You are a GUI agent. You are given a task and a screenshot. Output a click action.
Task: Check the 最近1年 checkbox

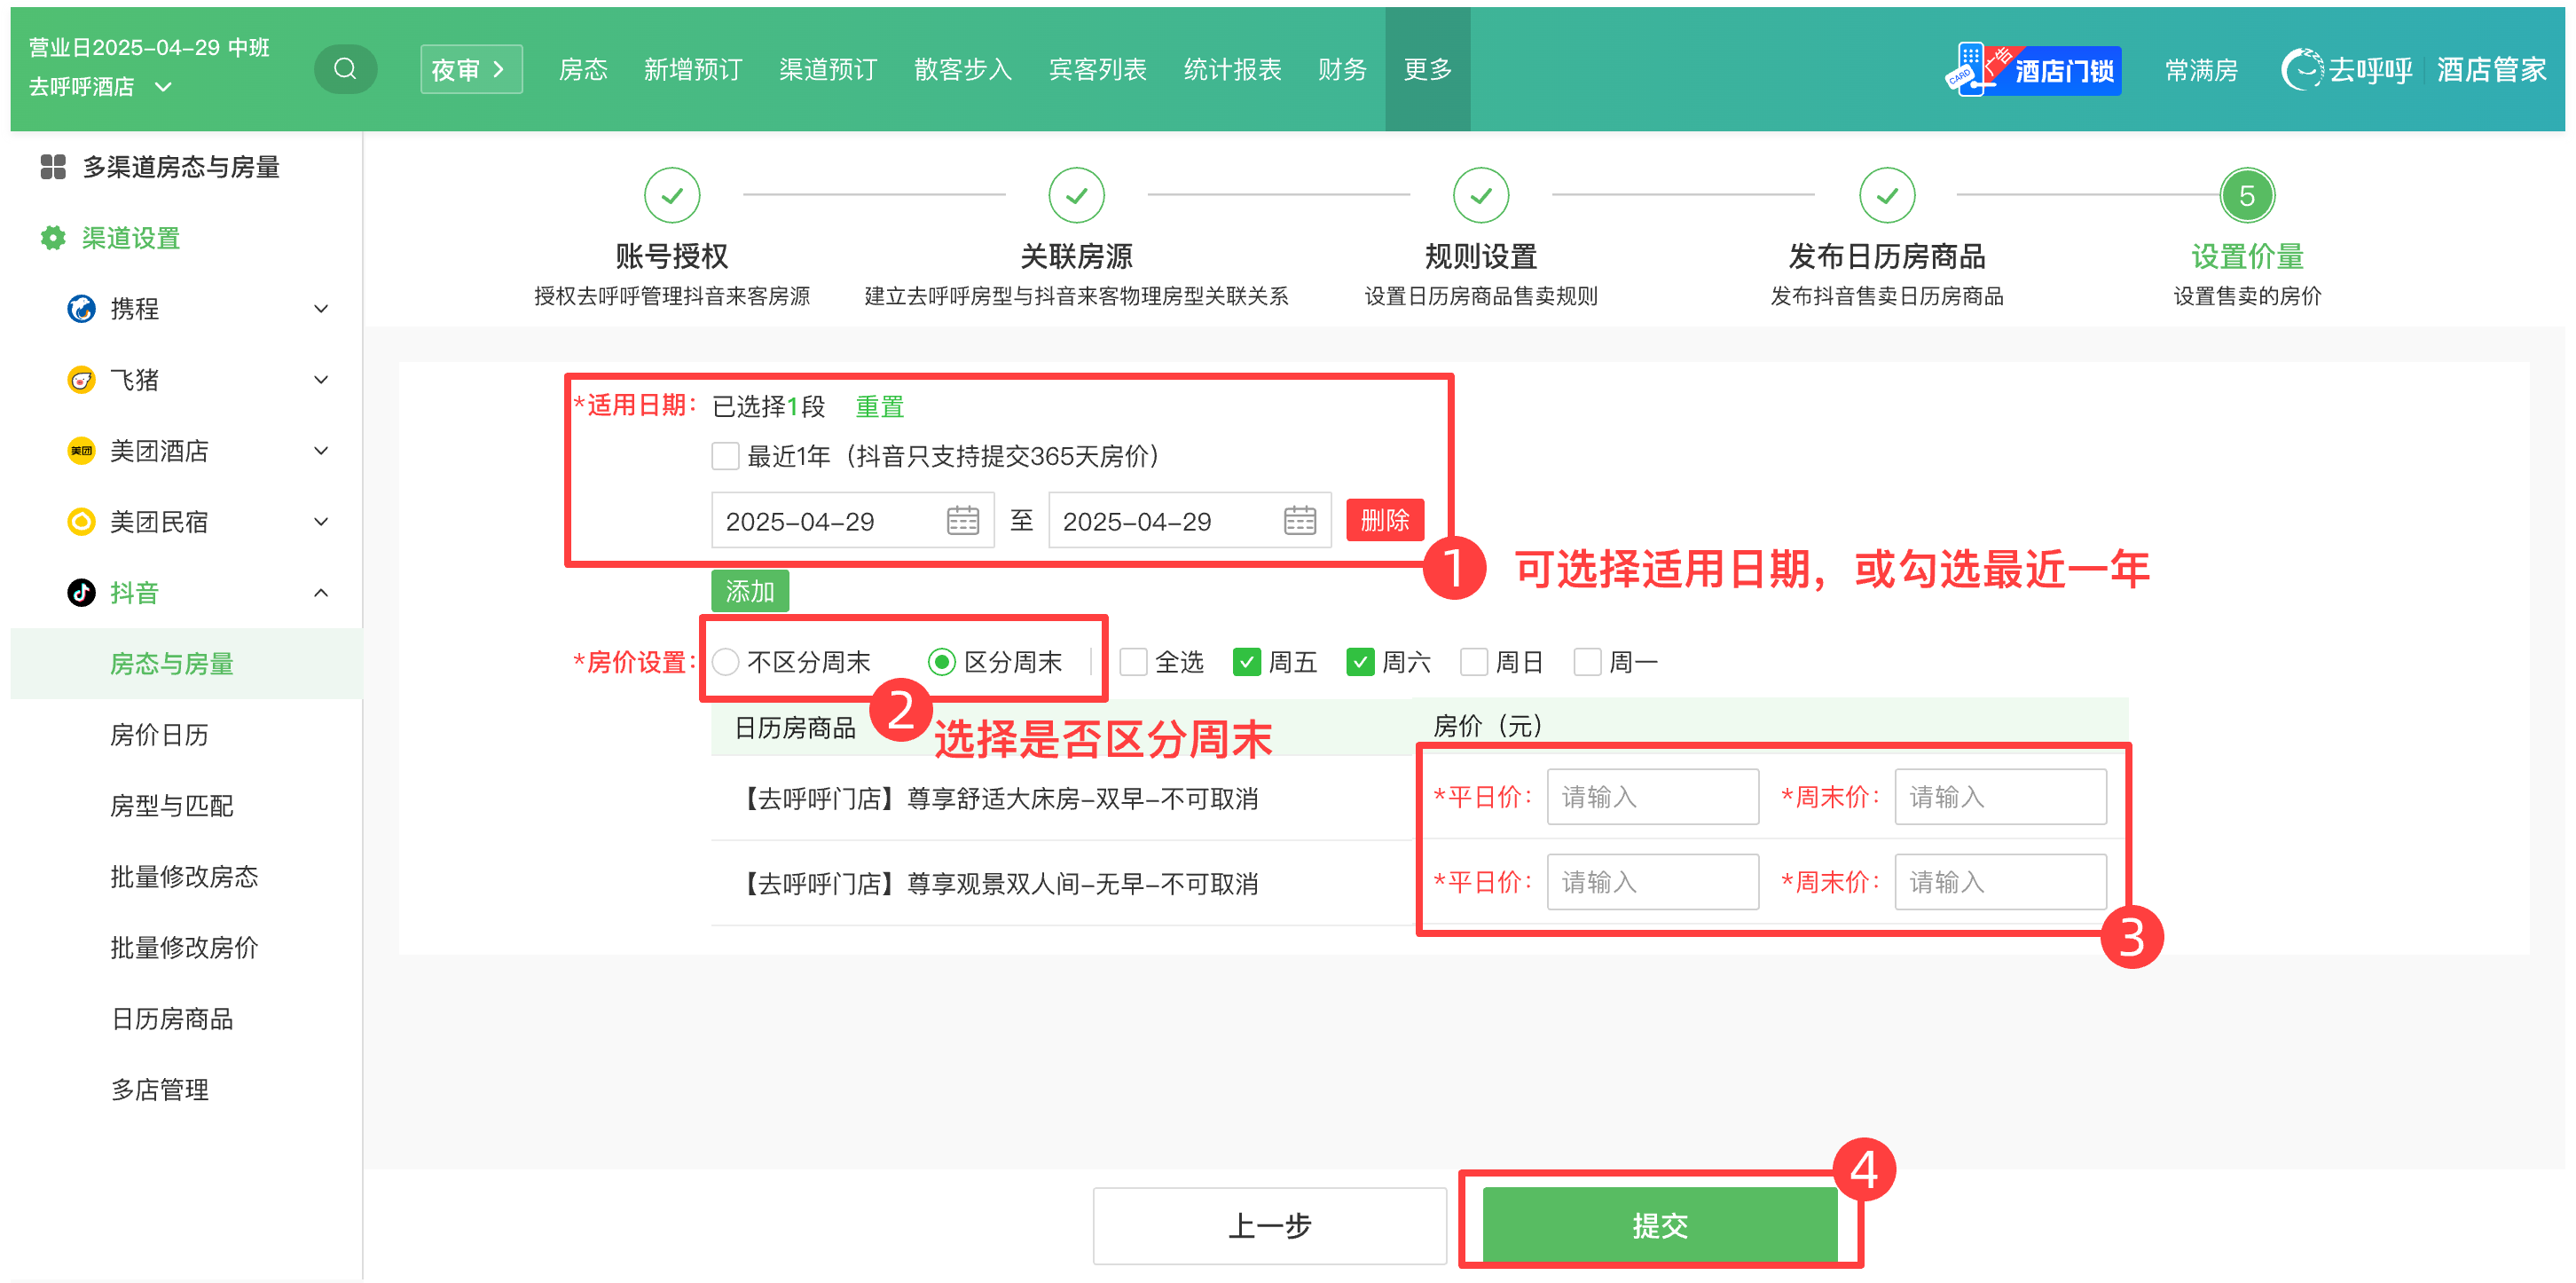coord(725,457)
